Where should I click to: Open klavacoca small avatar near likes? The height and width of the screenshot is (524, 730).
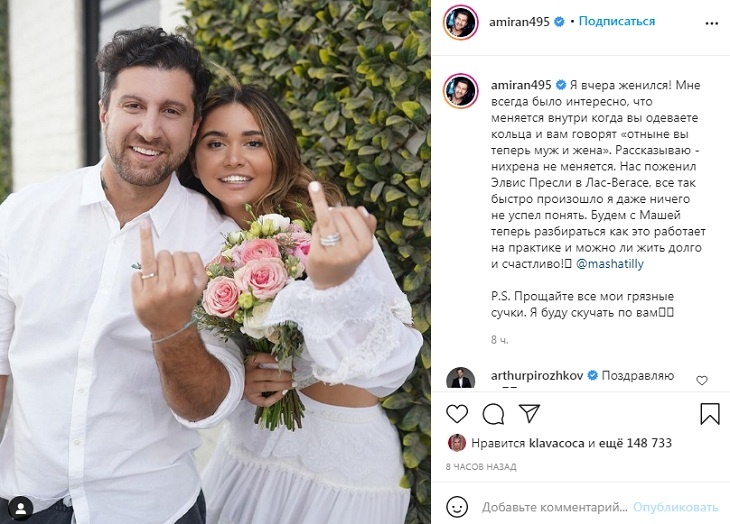pos(457,443)
